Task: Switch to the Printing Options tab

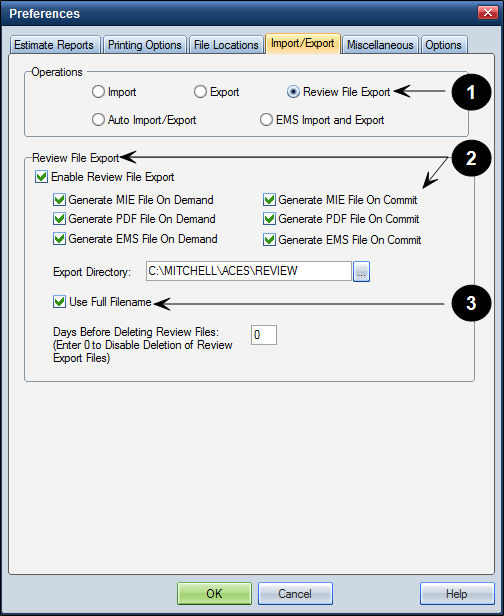Action: point(145,45)
